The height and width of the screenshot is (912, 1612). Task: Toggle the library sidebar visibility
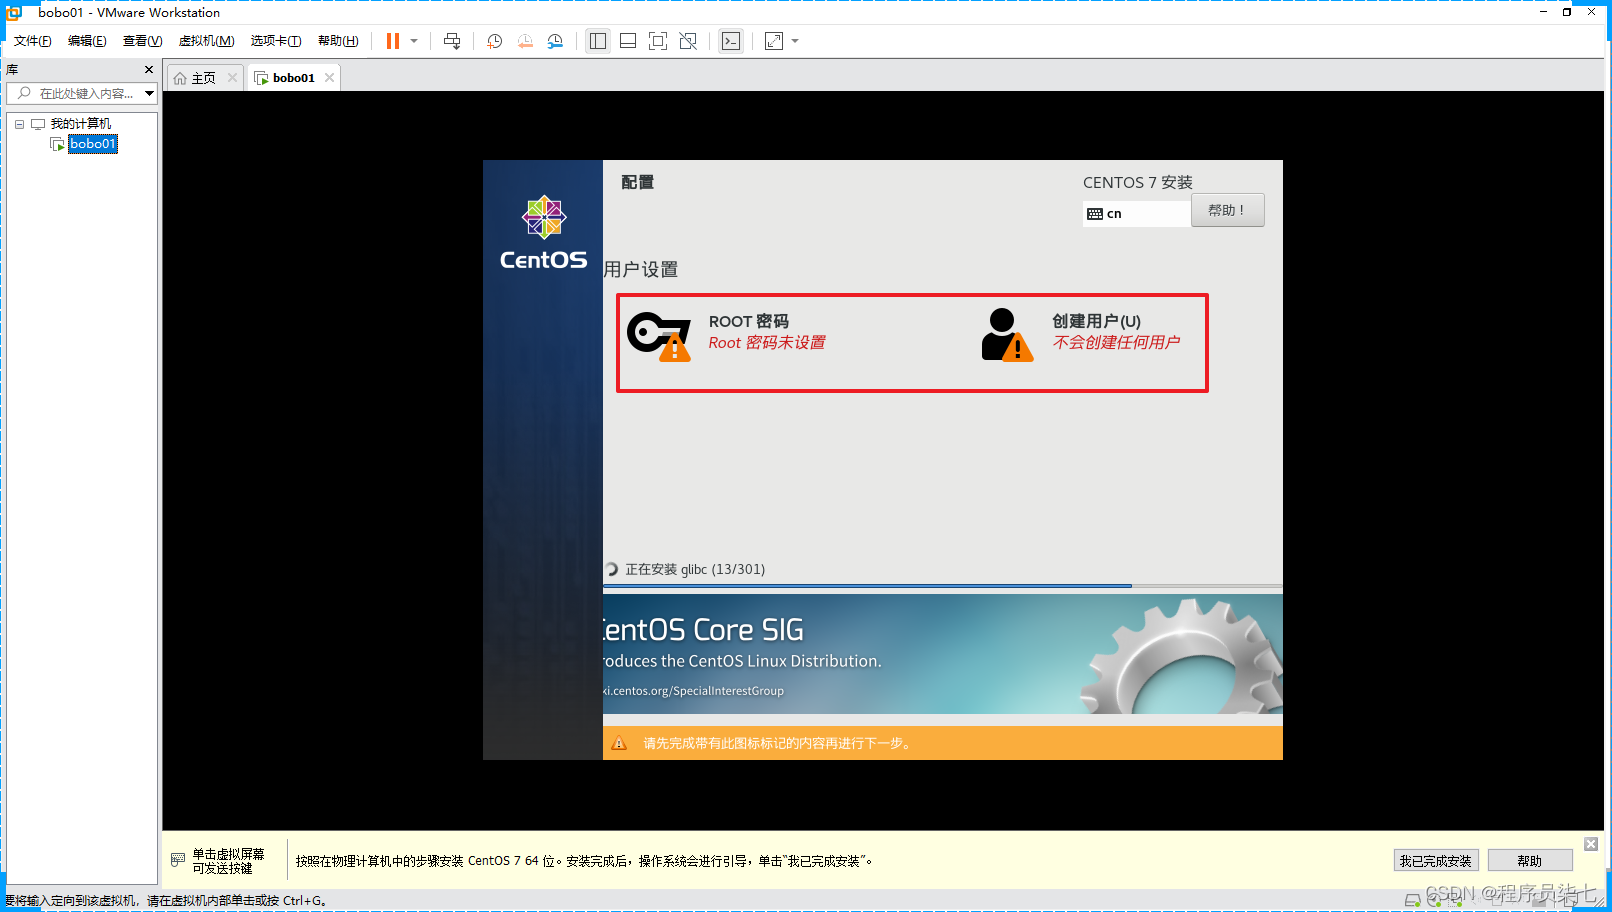pos(597,41)
